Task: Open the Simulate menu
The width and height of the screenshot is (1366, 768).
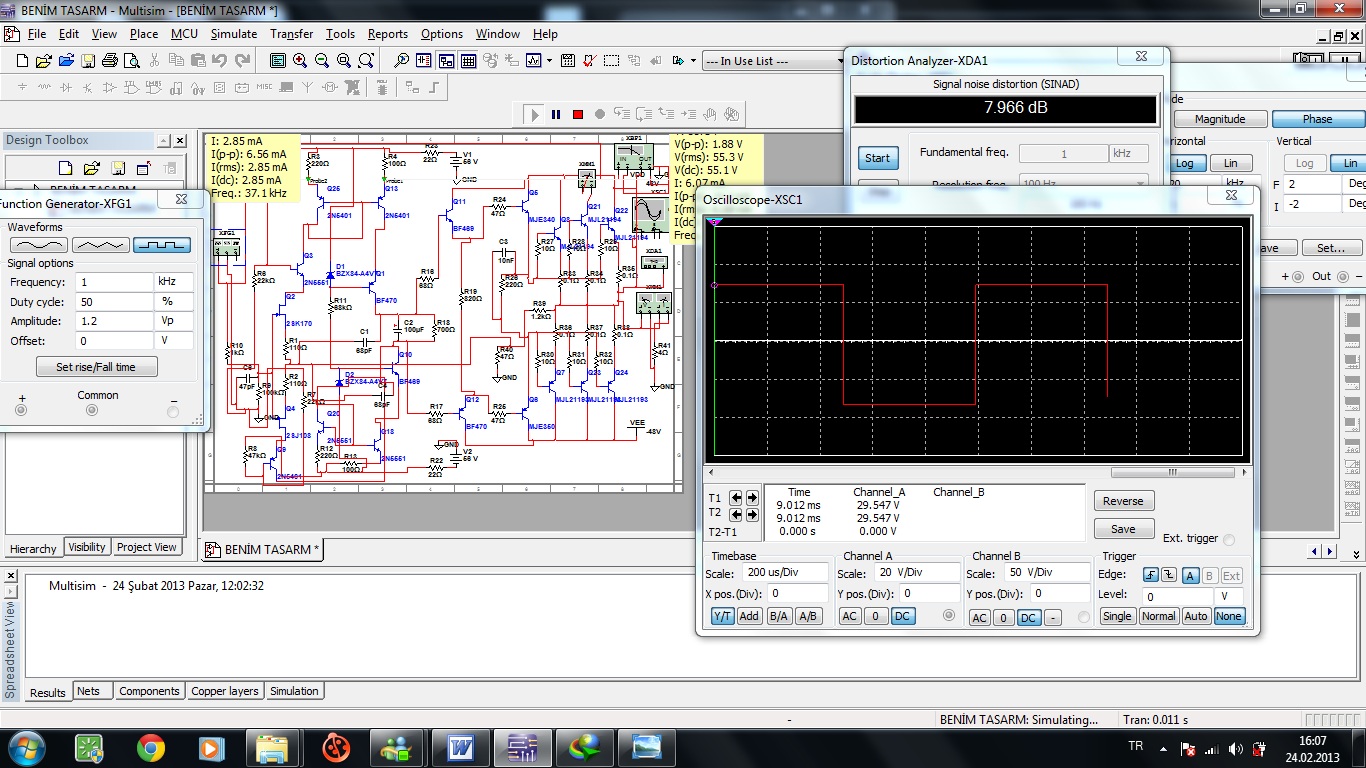Action: [x=233, y=34]
